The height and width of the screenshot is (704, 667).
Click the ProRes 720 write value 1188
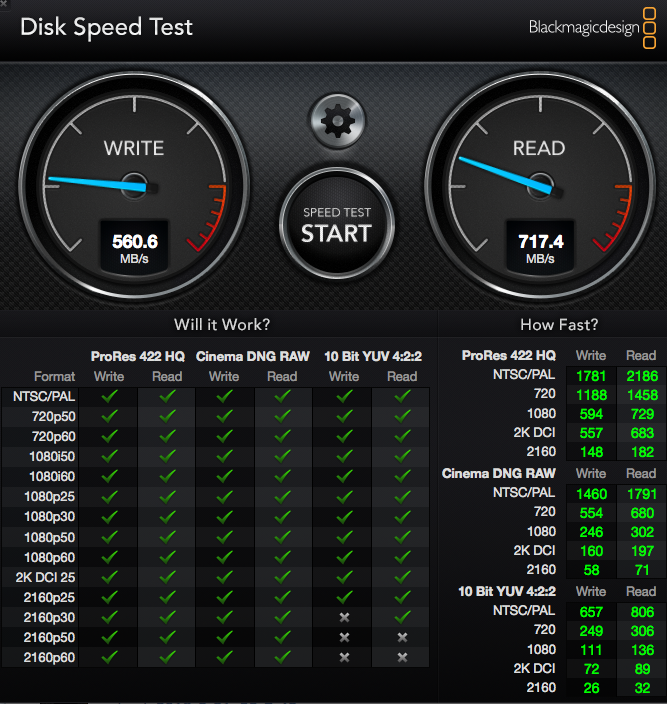tap(592, 395)
